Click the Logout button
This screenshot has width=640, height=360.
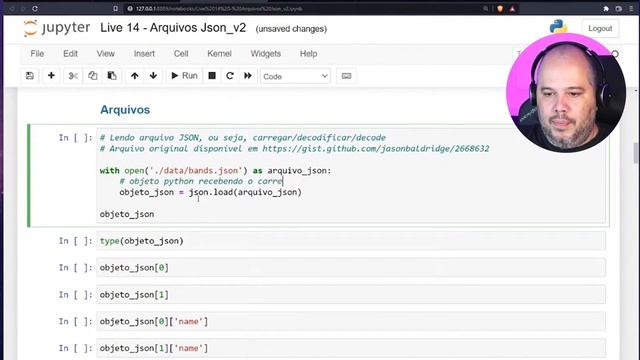tap(600, 29)
